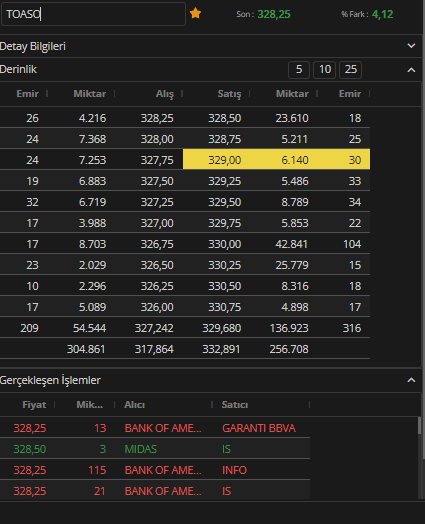Screen dimensions: 425x524
Task: Click green trade price 328,50
Action: [30, 449]
